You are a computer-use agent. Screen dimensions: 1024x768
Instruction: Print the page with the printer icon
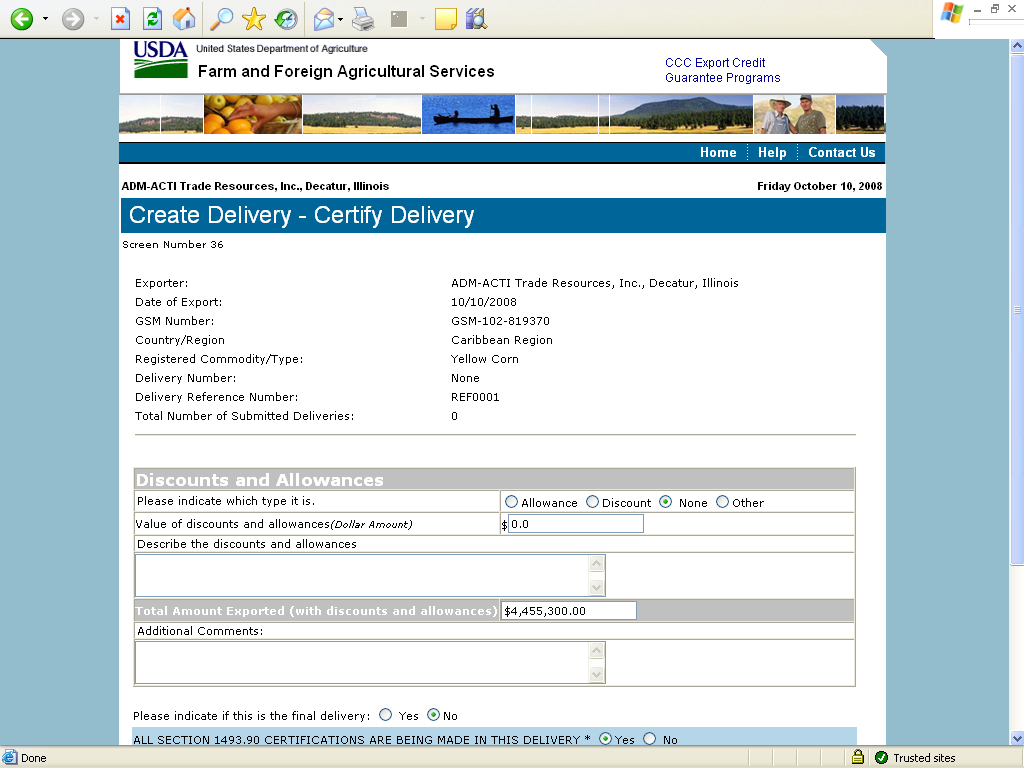point(363,19)
